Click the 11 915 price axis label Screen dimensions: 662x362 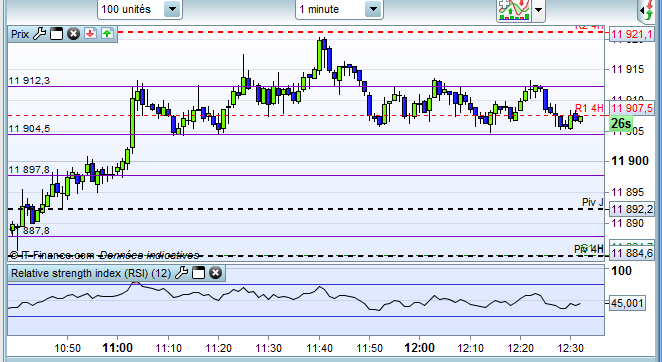tap(628, 69)
